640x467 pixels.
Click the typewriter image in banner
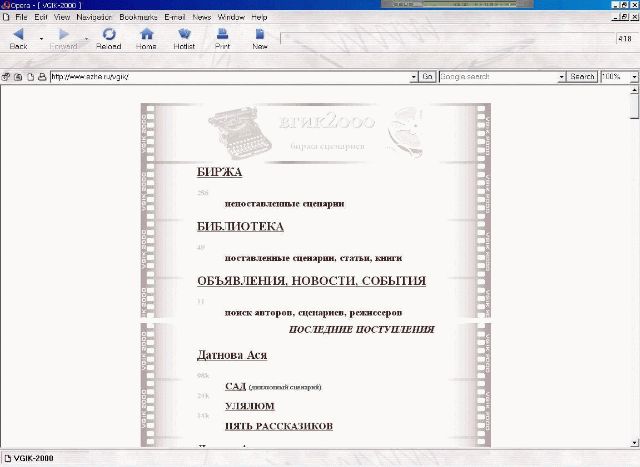[x=240, y=133]
